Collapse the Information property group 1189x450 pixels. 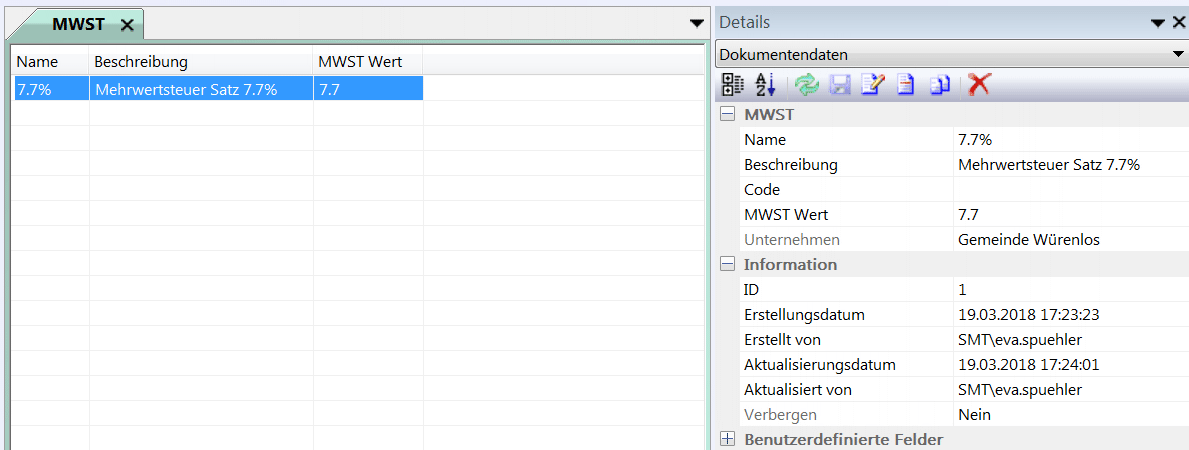point(728,265)
